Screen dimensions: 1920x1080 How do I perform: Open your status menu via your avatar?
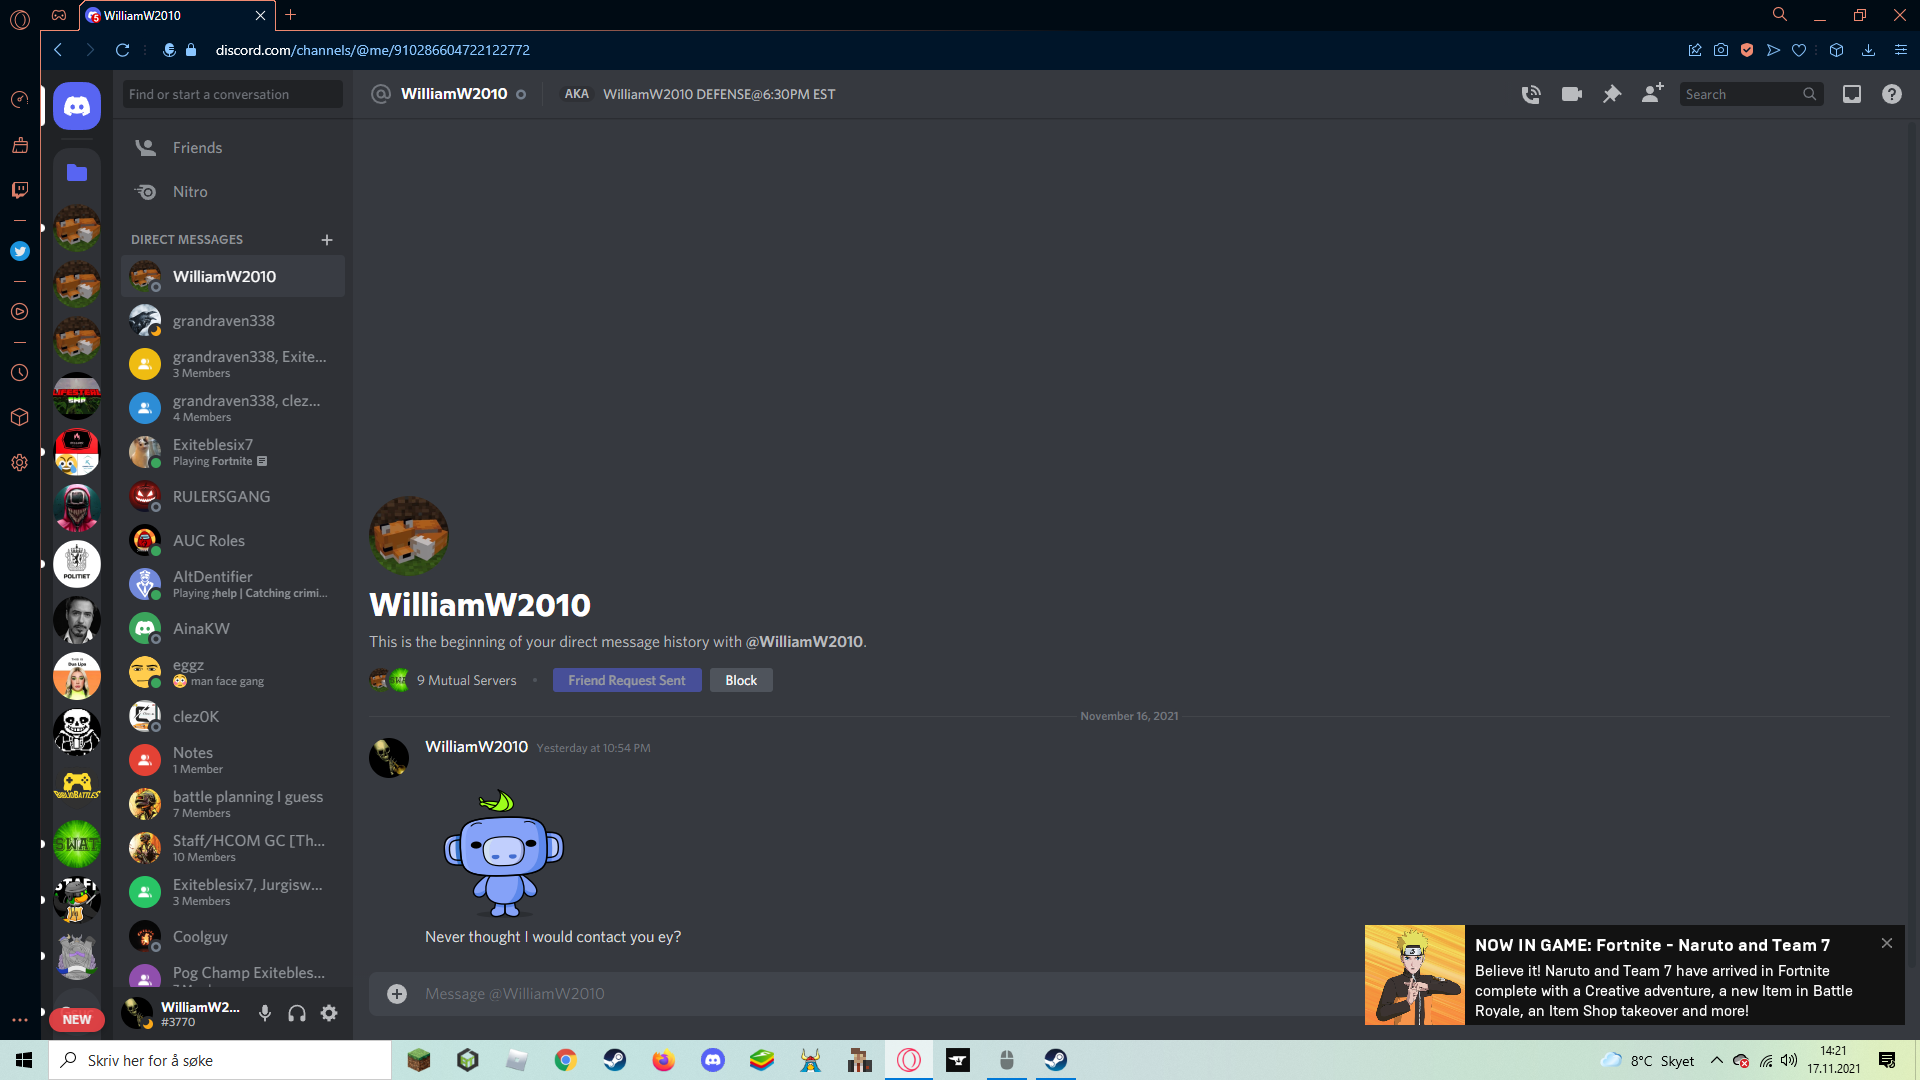[140, 1013]
